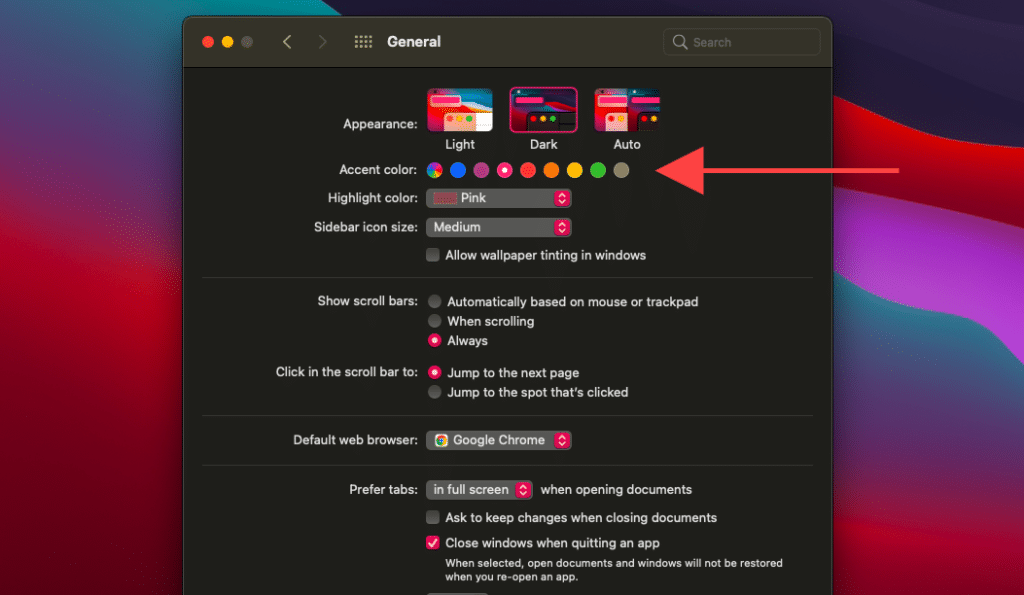Click the back navigation arrow
Image resolution: width=1024 pixels, height=595 pixels.
[x=287, y=42]
